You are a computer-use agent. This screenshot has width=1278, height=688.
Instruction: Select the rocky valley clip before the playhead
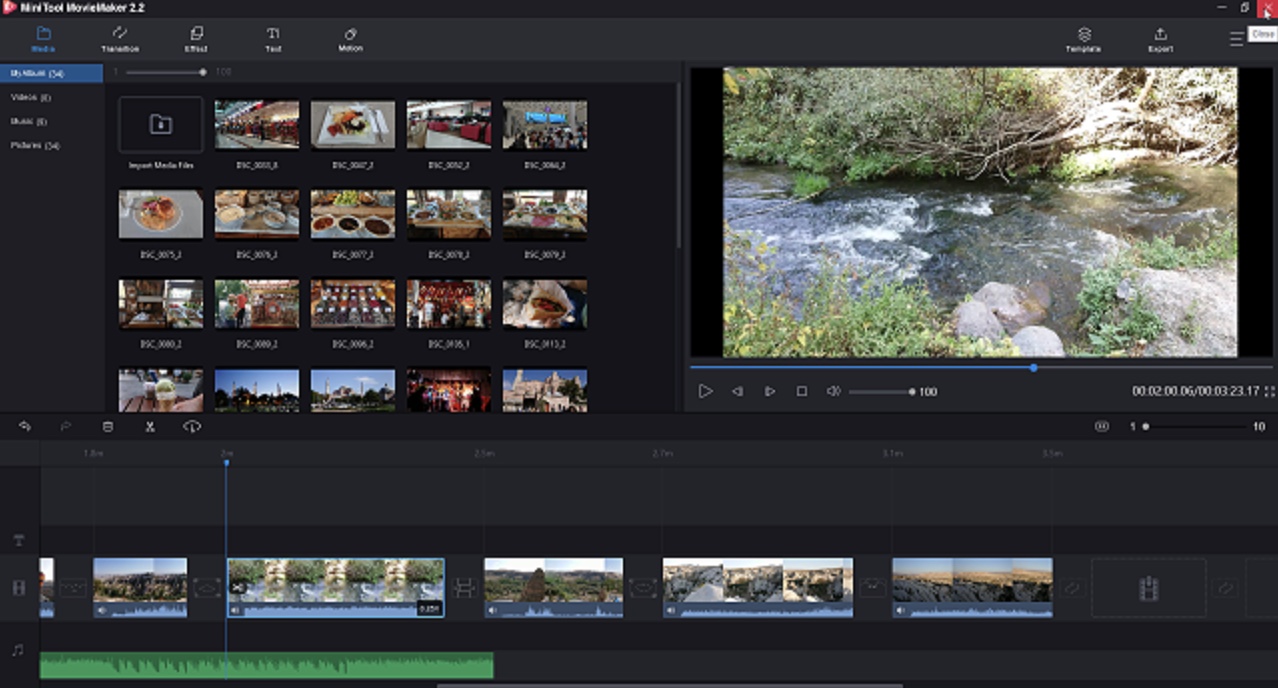coord(140,587)
